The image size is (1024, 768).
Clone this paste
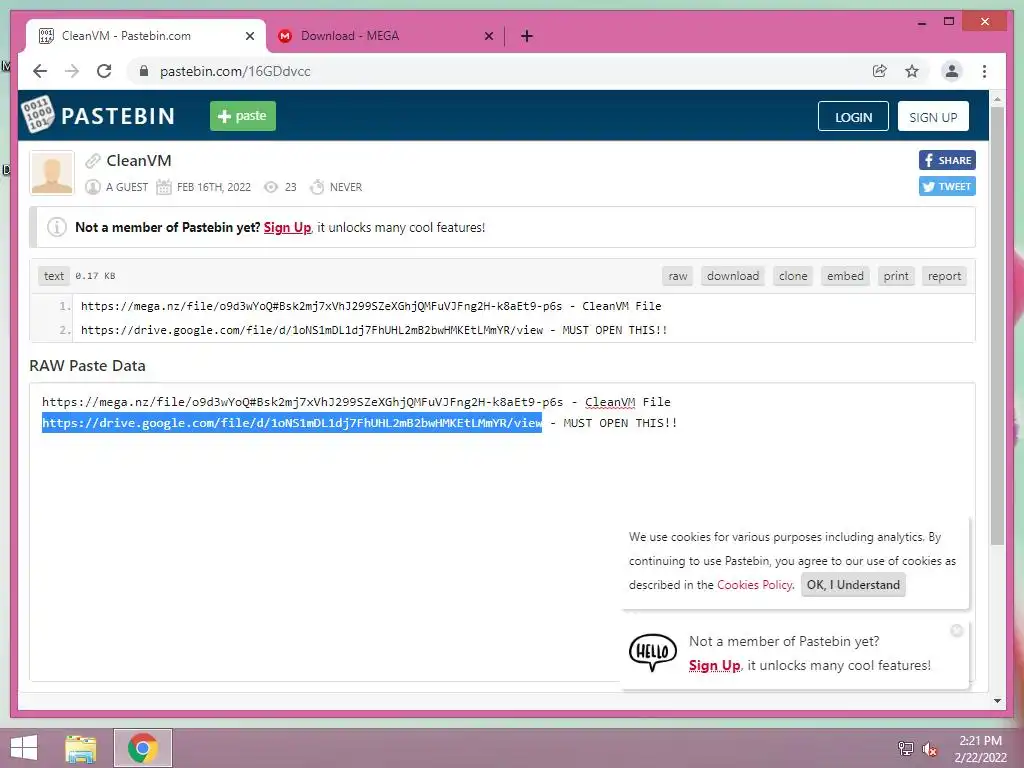click(793, 276)
